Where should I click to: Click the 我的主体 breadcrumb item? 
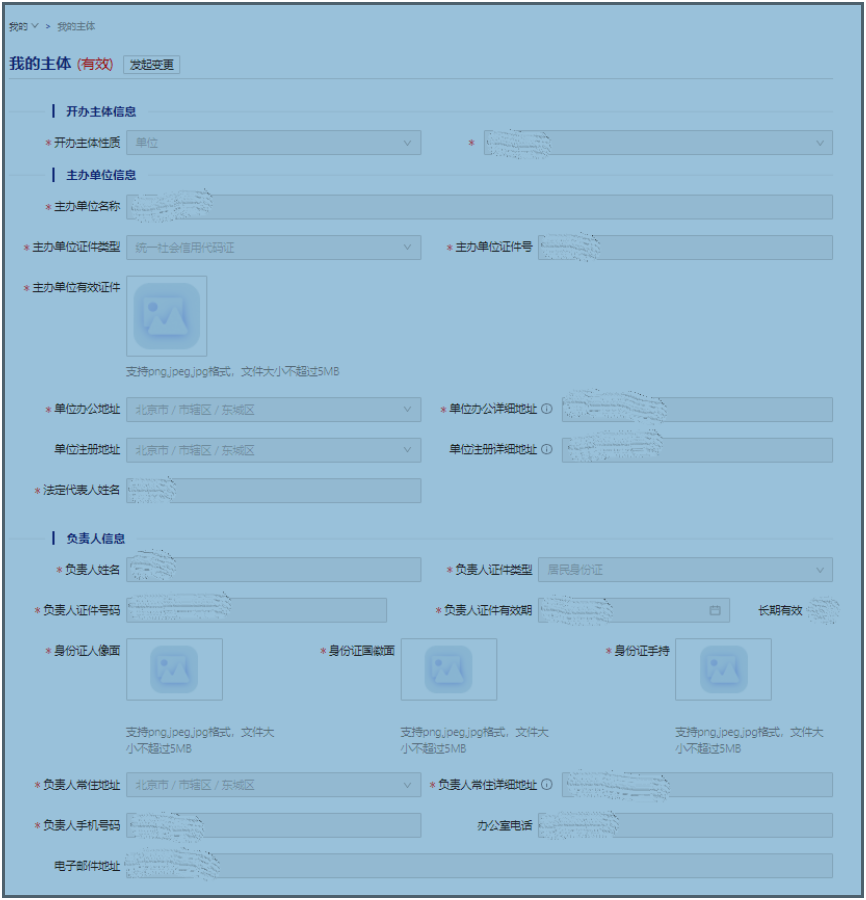(76, 26)
